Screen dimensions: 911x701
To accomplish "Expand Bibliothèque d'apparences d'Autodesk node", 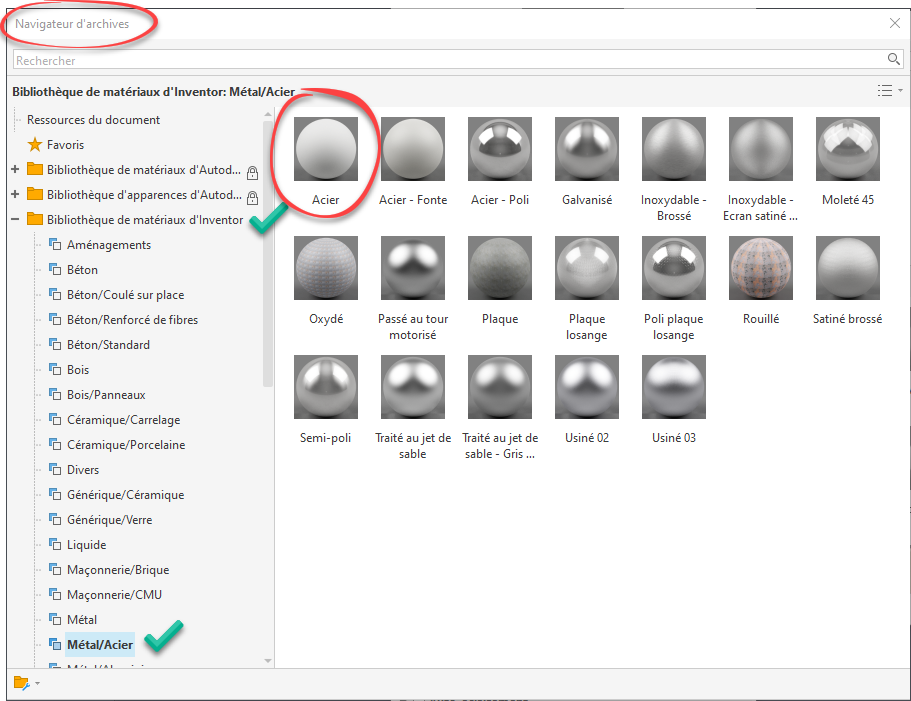I will (15, 195).
